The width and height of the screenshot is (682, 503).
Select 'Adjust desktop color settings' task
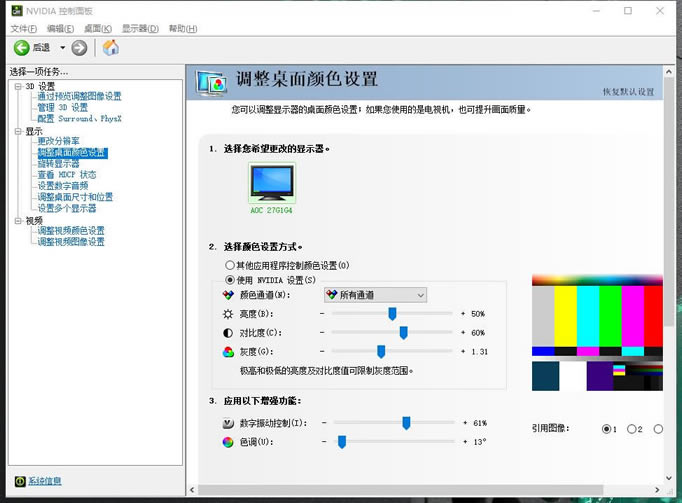tap(72, 153)
